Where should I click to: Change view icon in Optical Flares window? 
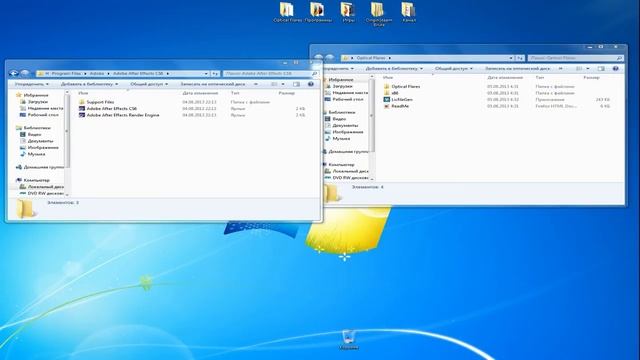pos(579,69)
